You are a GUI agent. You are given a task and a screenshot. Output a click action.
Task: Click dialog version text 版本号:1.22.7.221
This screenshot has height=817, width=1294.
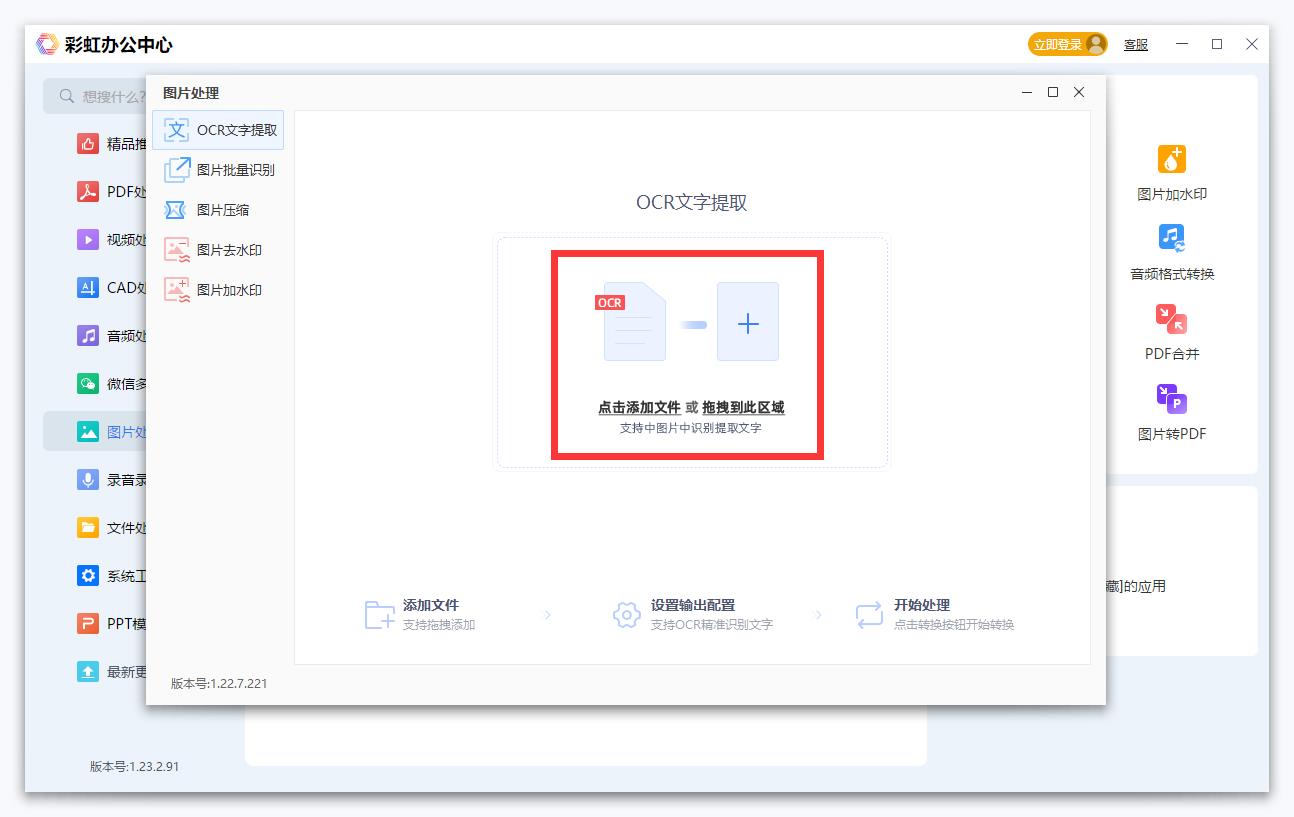(219, 684)
